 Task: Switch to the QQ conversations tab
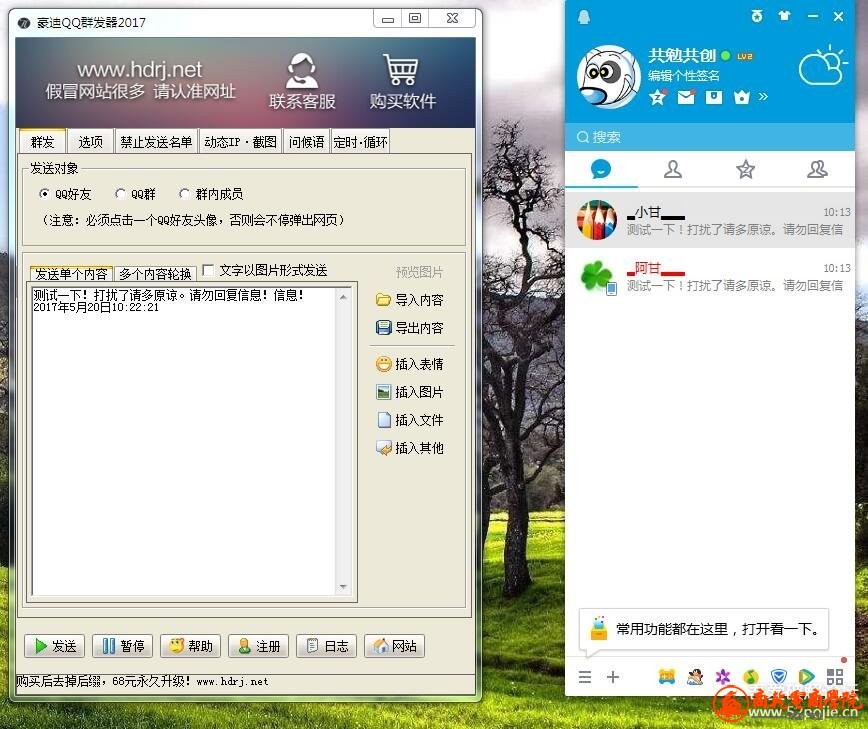pos(601,169)
